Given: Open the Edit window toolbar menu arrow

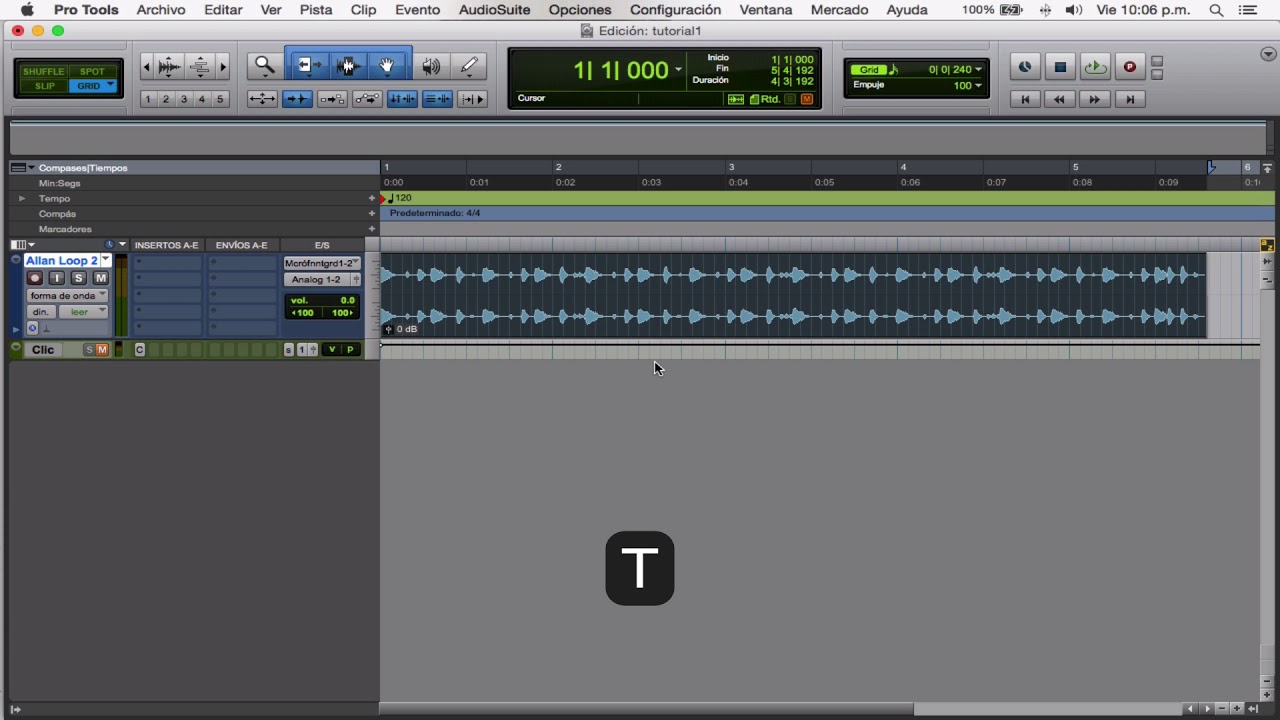Looking at the screenshot, I should click(1268, 55).
